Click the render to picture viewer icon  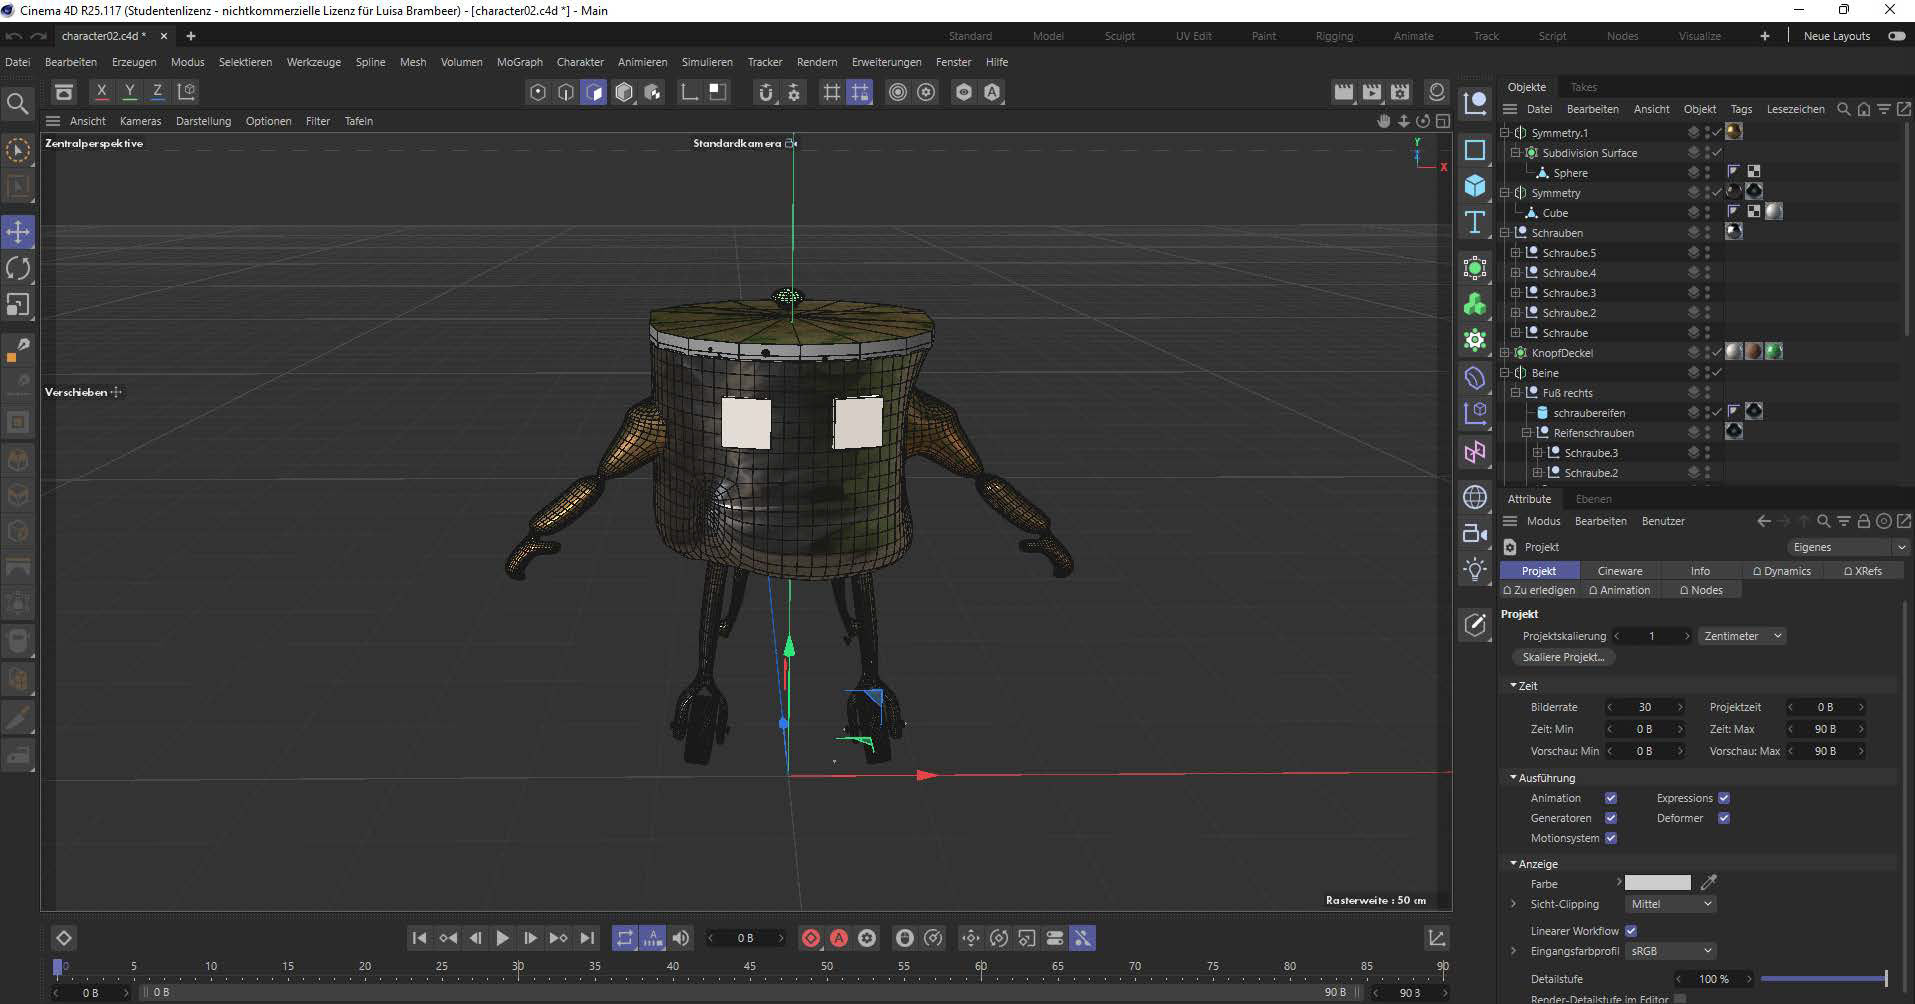(x=1372, y=92)
